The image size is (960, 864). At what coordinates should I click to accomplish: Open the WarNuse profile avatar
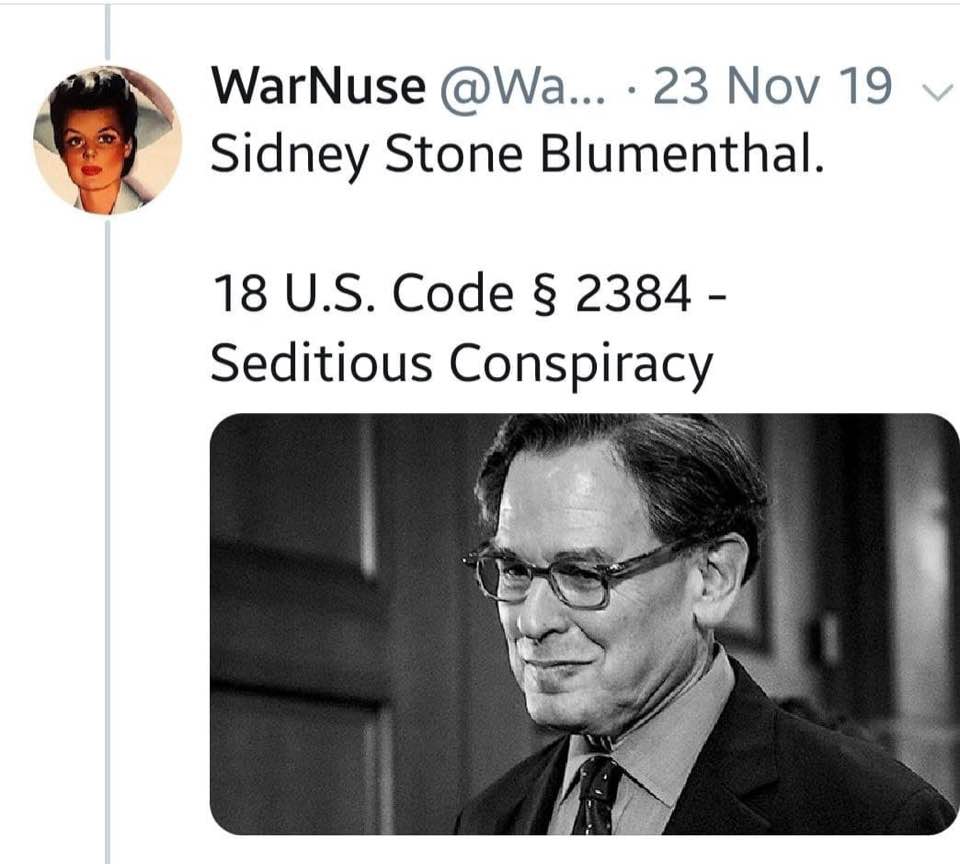pos(108,141)
